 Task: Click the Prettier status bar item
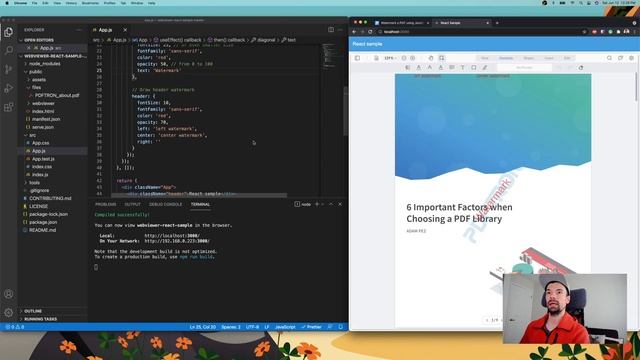(x=311, y=327)
